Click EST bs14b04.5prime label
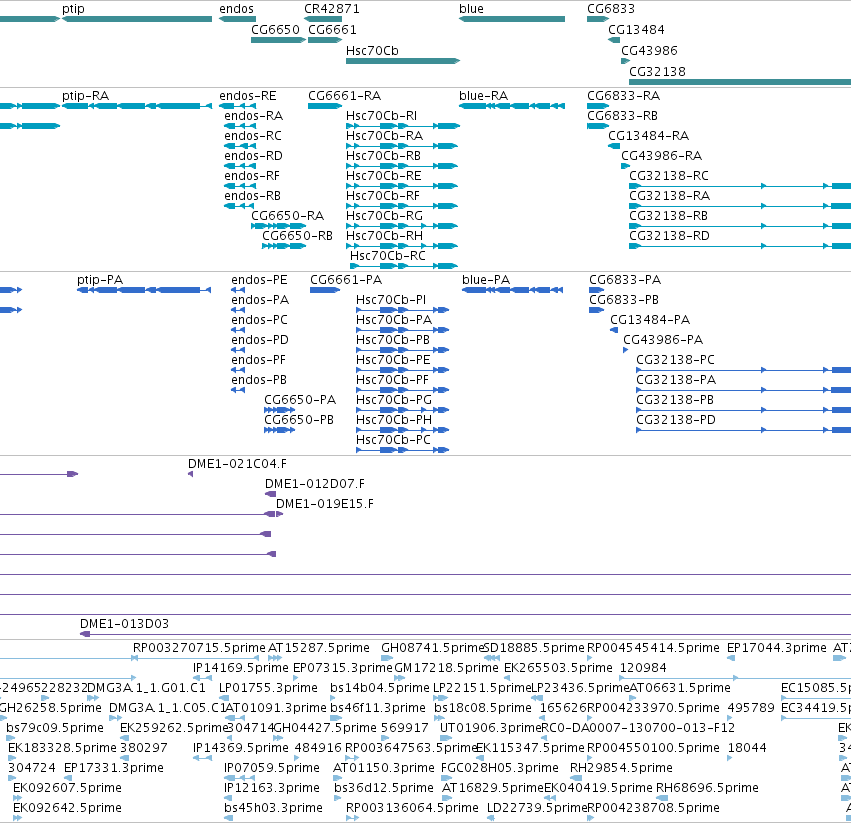This screenshot has height=823, width=851. [380, 688]
